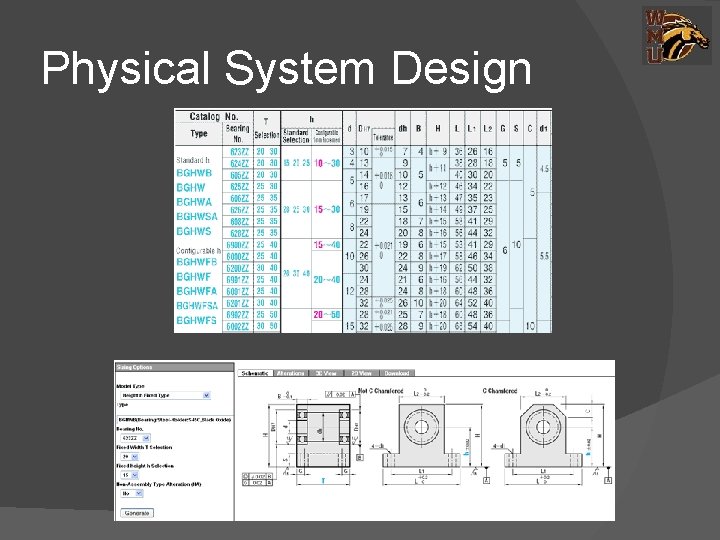This screenshot has height=540, width=720.
Task: Click the configurable h range 20~50
Action: [327, 315]
